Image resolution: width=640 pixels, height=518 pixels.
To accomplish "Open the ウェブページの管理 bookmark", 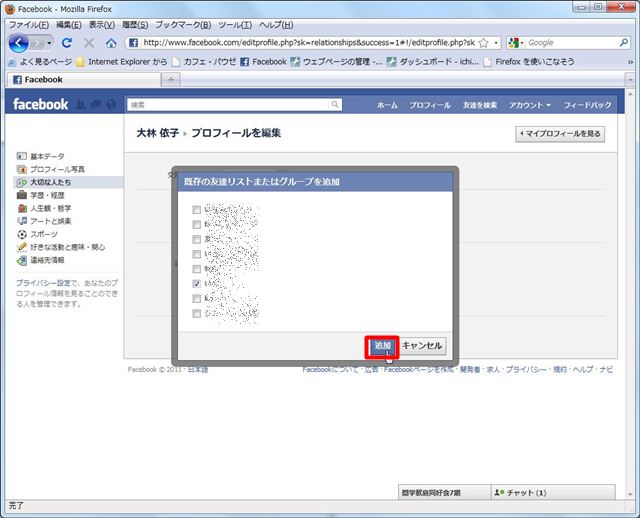I will coord(337,62).
